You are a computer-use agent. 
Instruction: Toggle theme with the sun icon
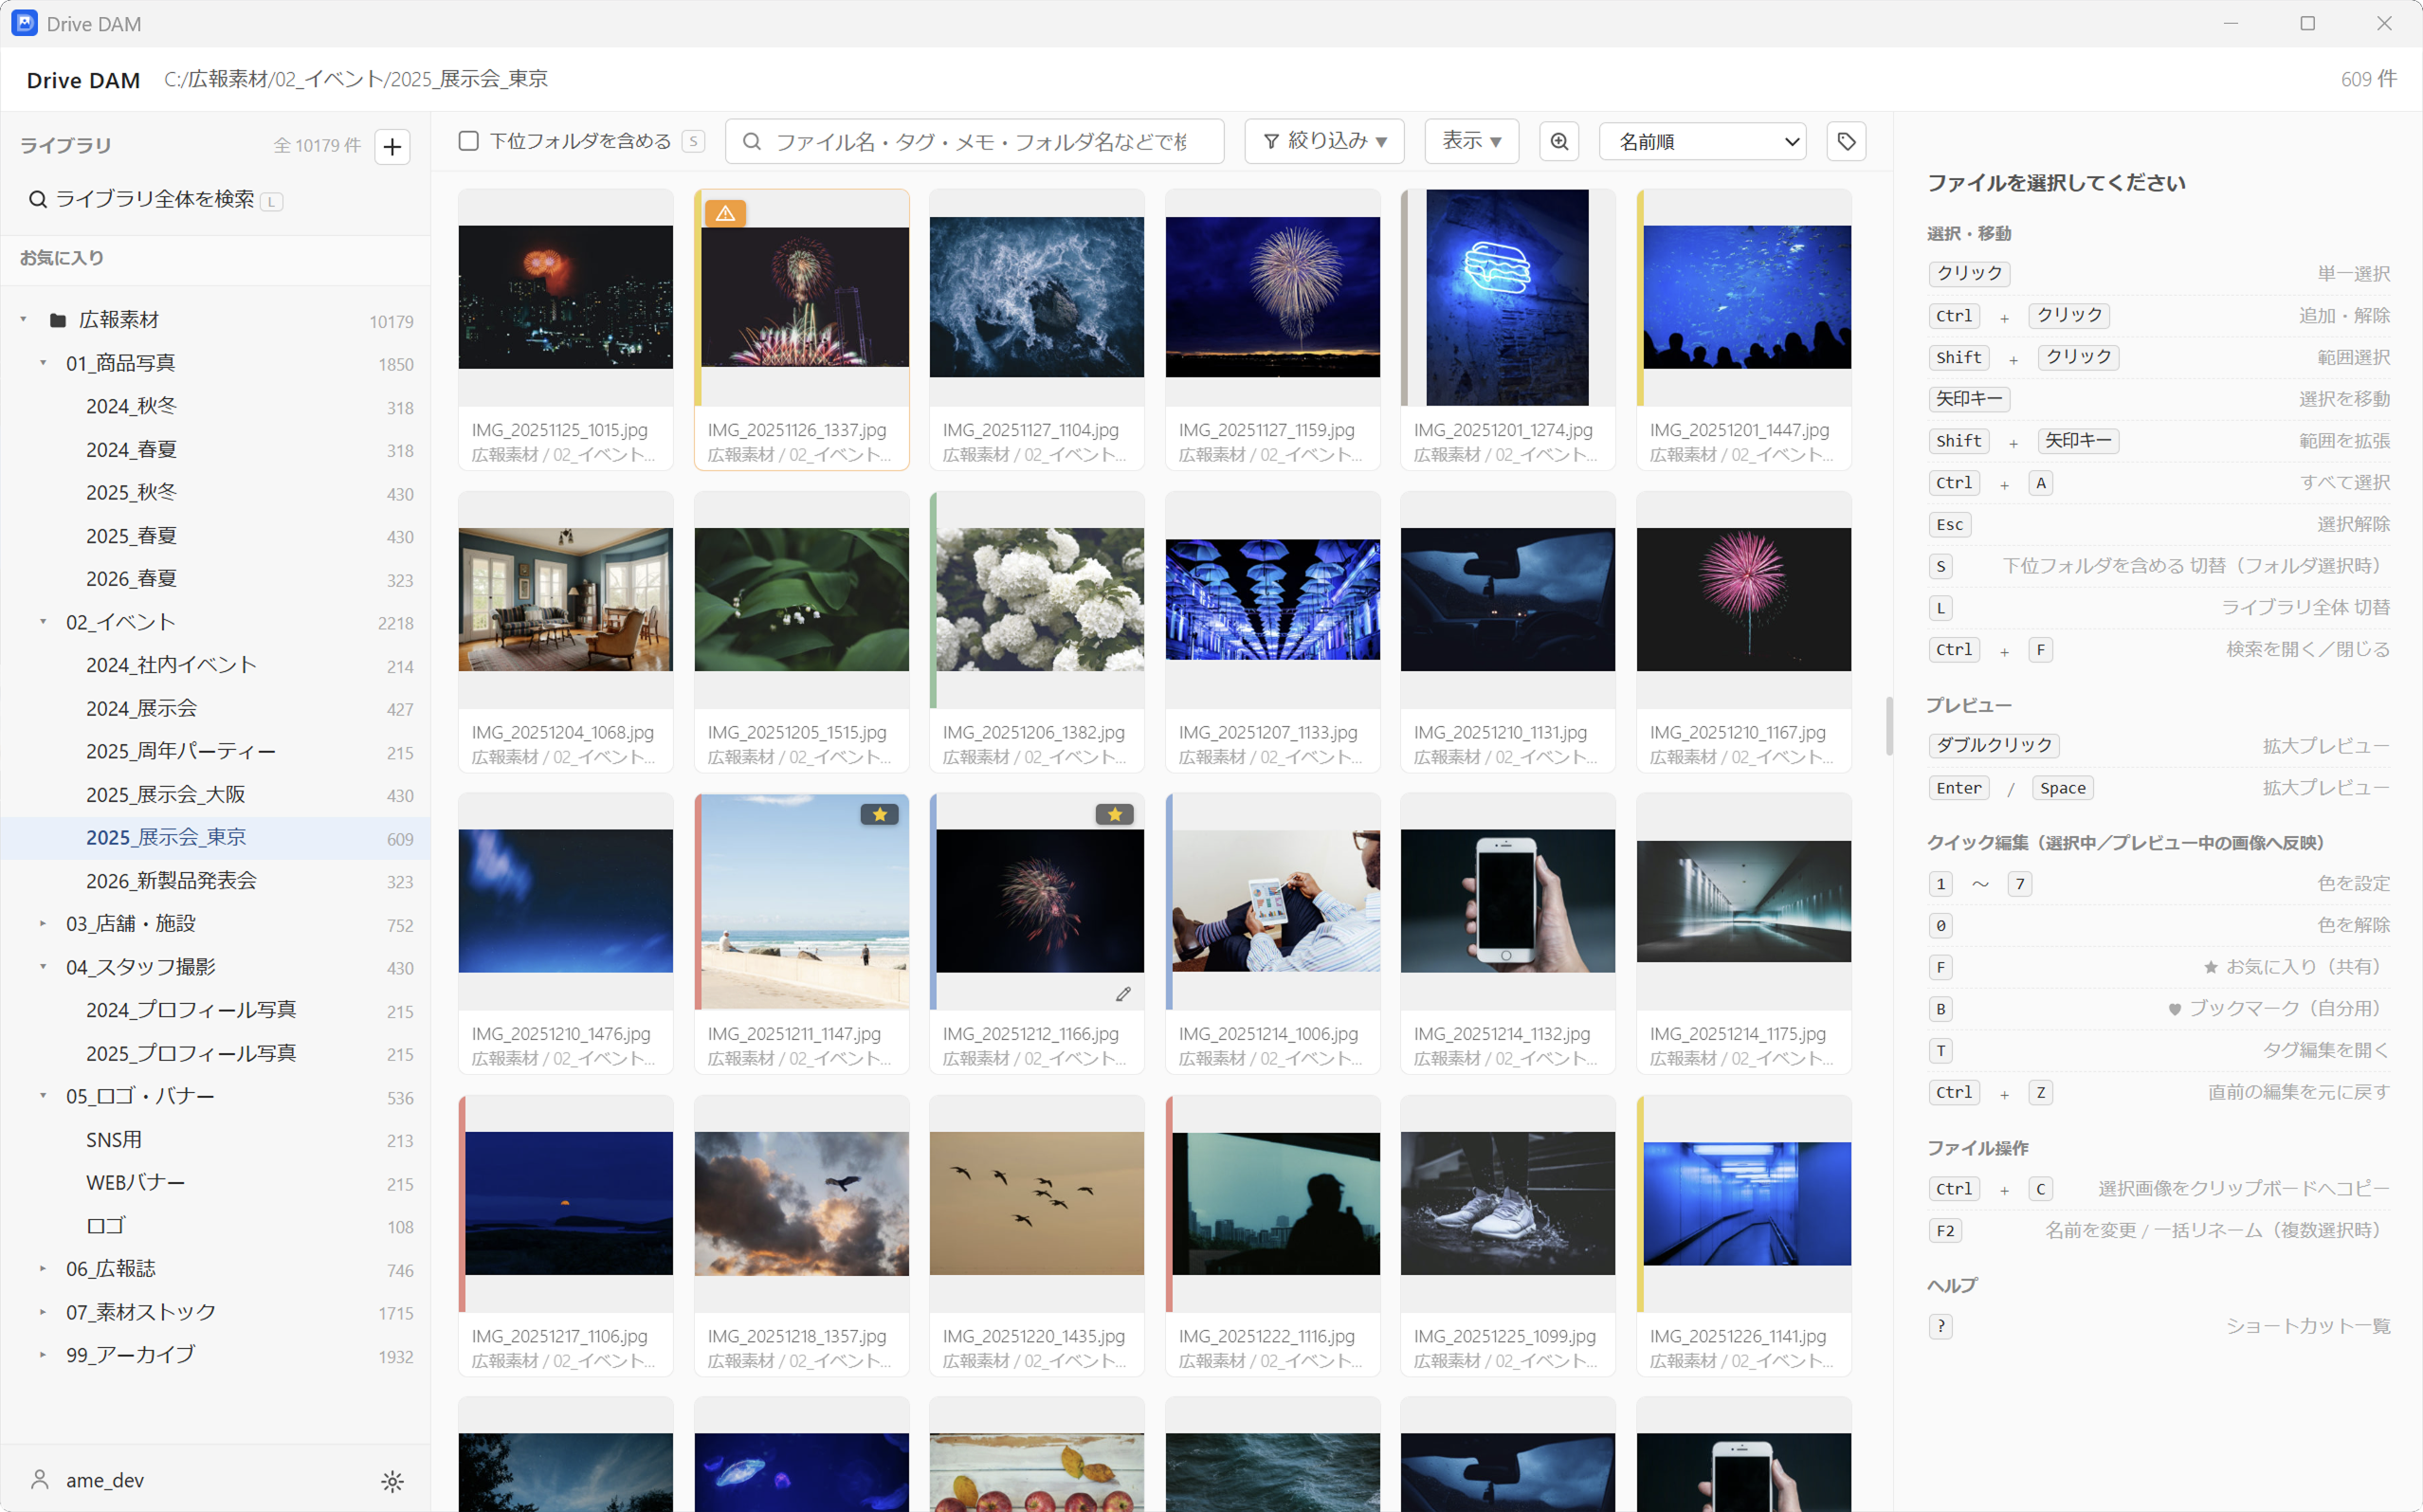click(392, 1481)
